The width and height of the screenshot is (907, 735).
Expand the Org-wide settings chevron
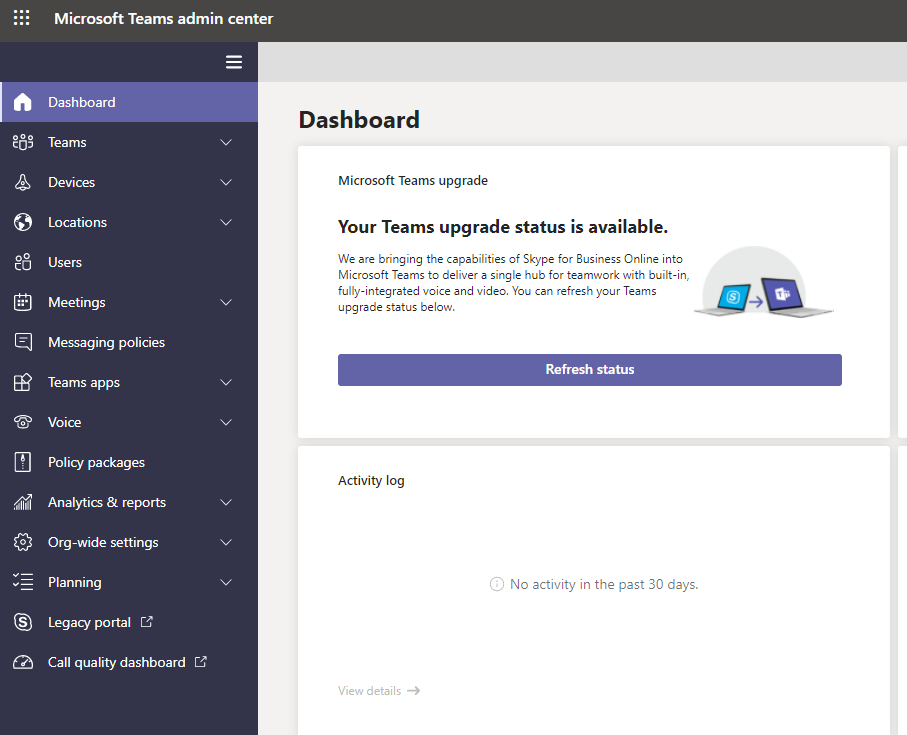click(226, 542)
